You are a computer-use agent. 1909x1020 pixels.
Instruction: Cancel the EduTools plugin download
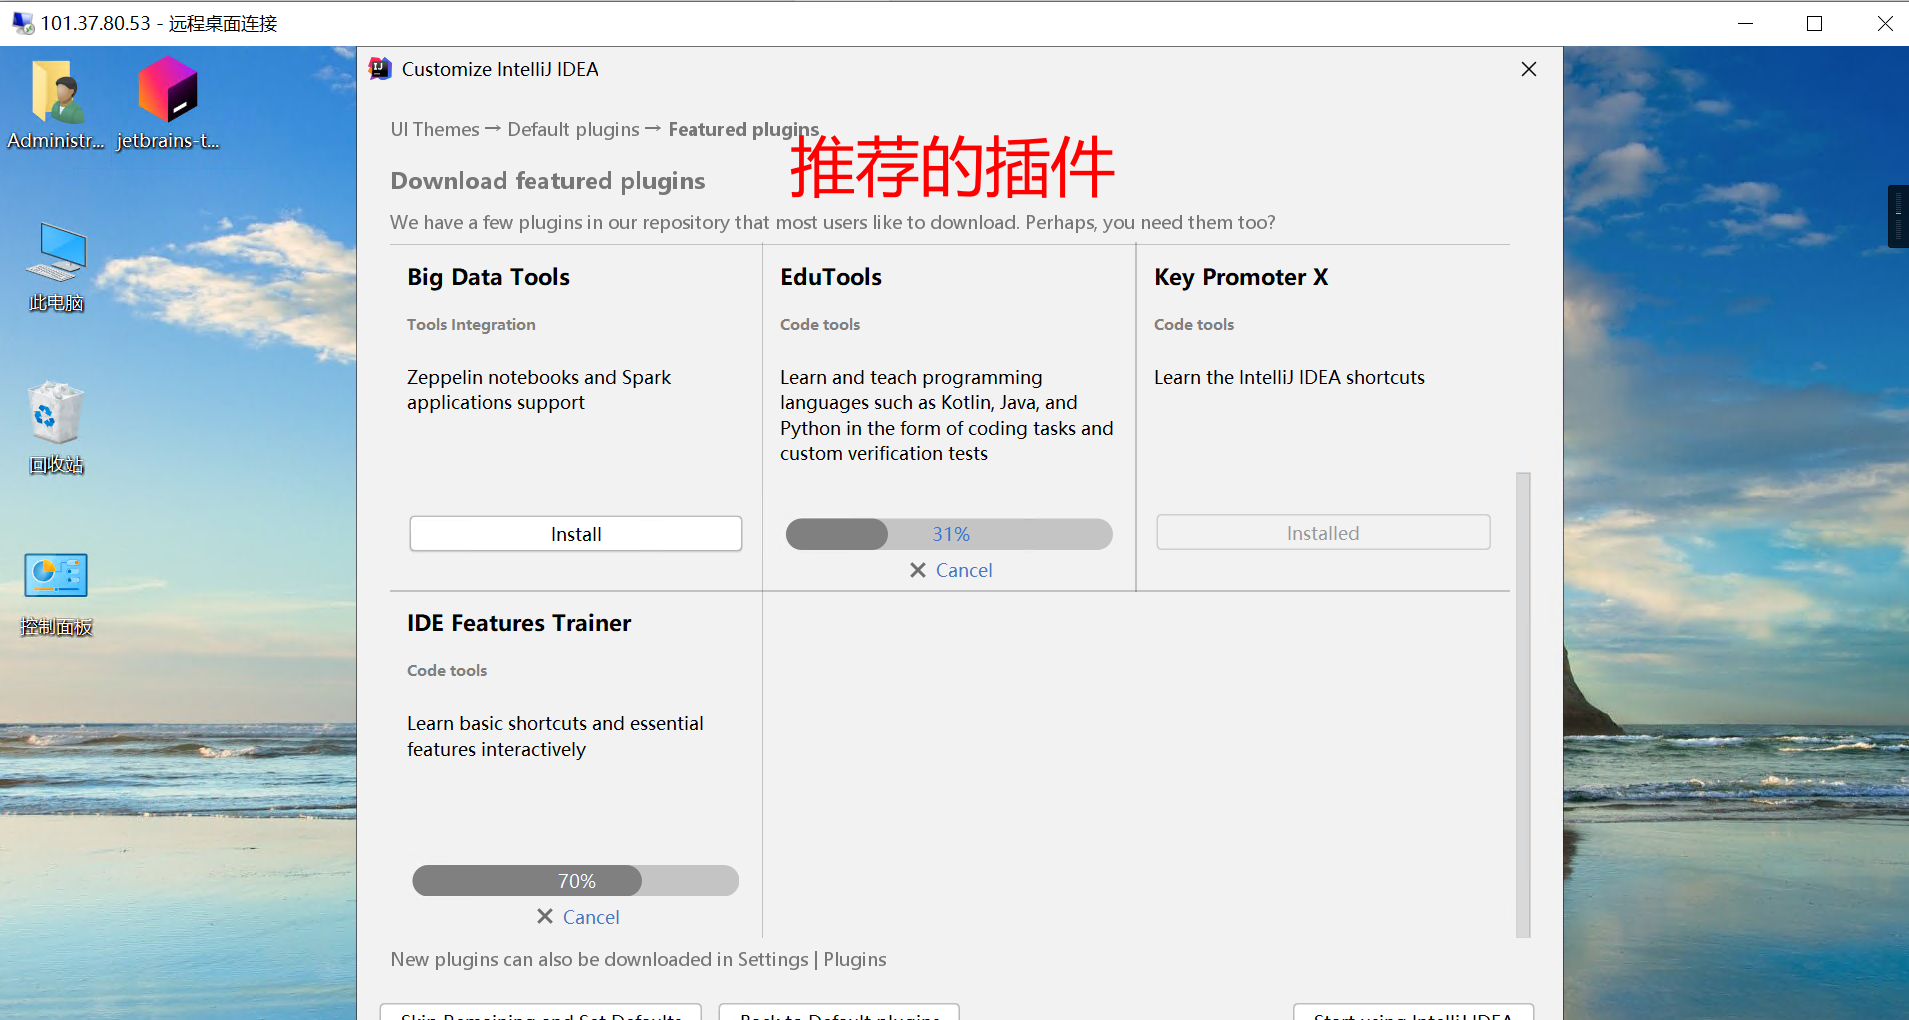pos(951,570)
